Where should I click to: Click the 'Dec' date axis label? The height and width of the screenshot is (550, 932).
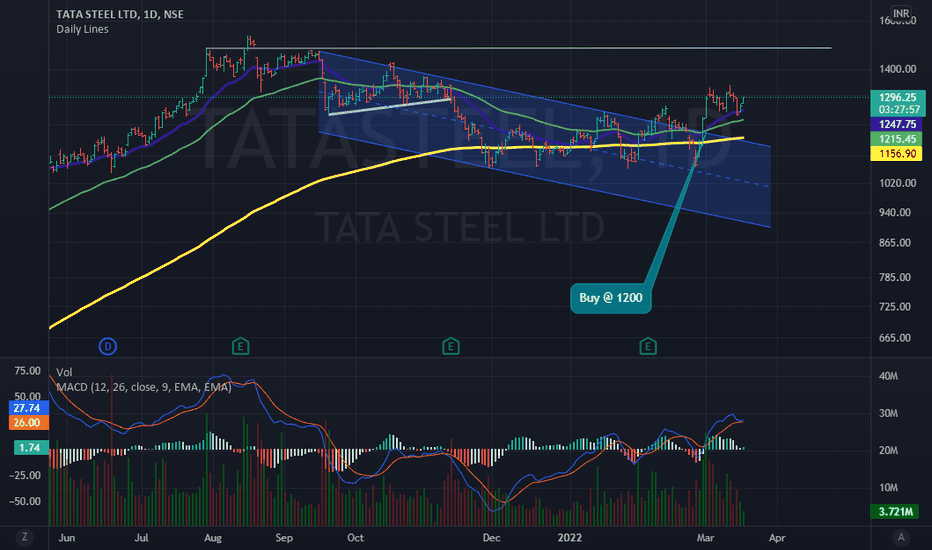(x=492, y=538)
